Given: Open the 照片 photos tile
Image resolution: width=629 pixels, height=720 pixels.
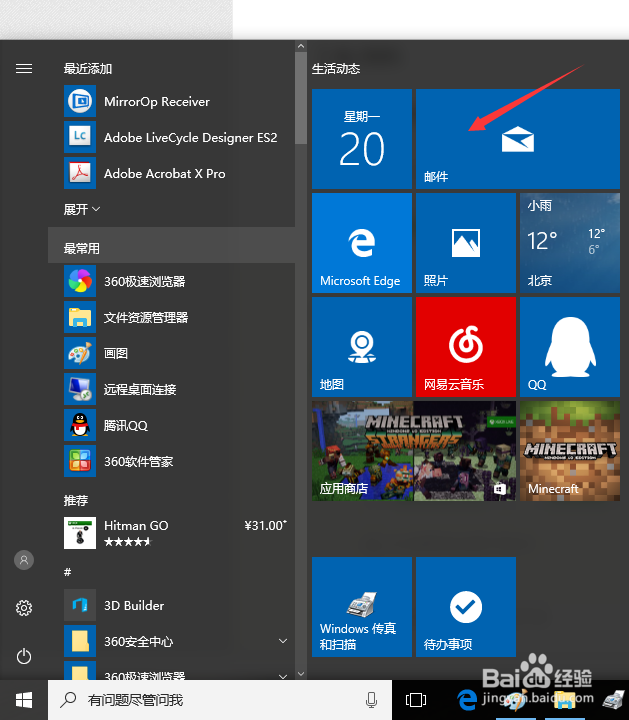Looking at the screenshot, I should point(466,243).
